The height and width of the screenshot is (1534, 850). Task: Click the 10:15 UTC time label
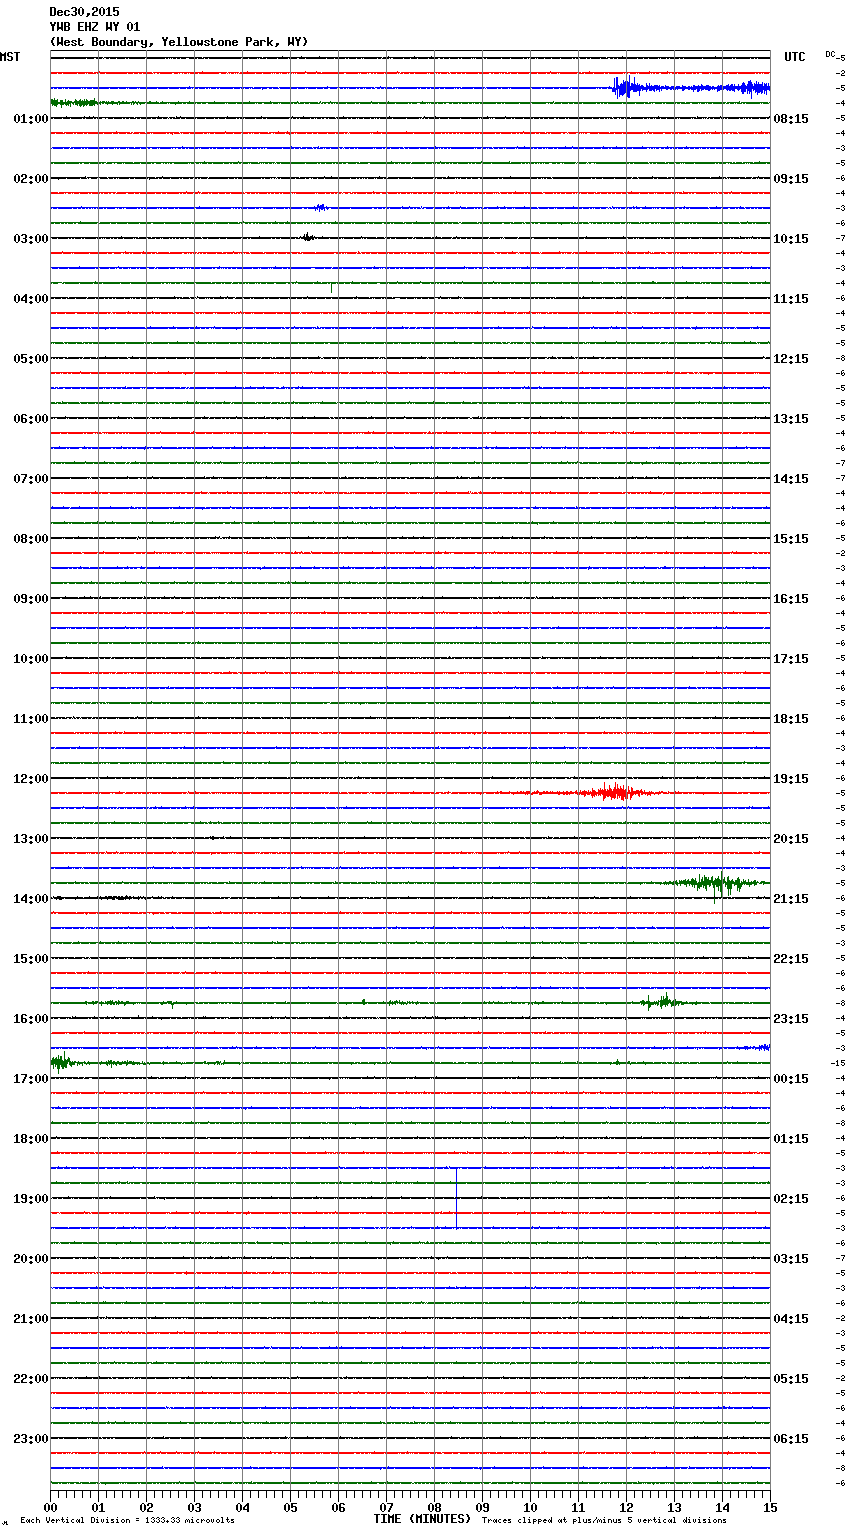(791, 239)
